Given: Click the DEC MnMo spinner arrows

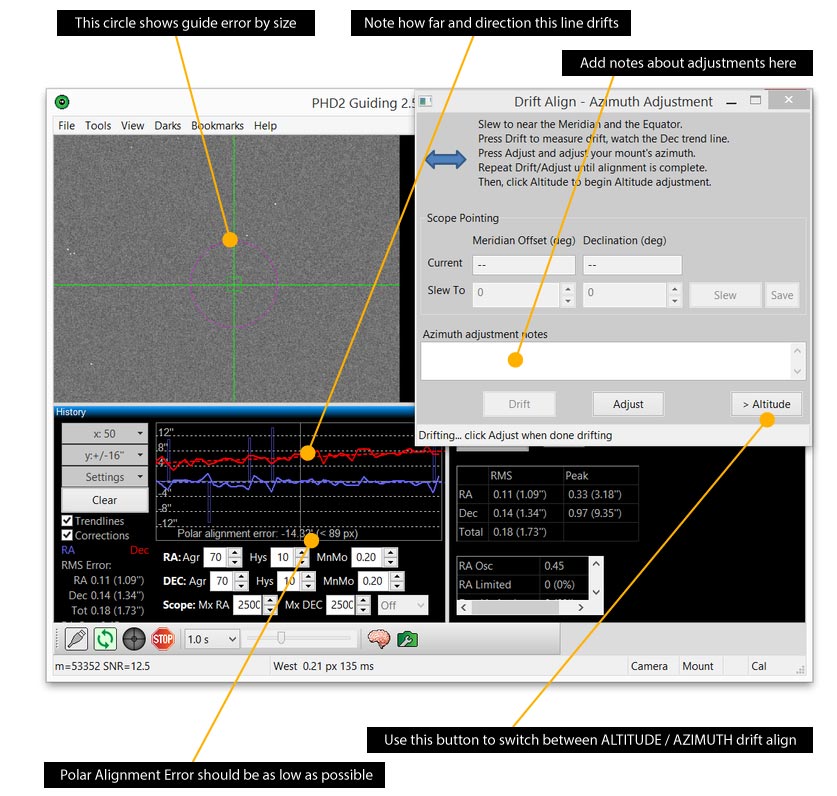Looking at the screenshot, I should 397,581.
